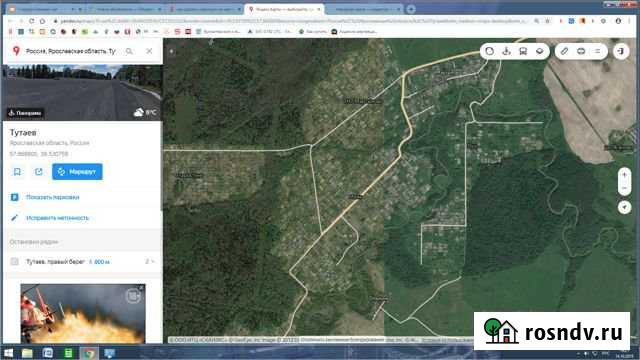Screen dimensions: 640x360
Task: Open a new browser tab with plus
Action: point(411,9)
